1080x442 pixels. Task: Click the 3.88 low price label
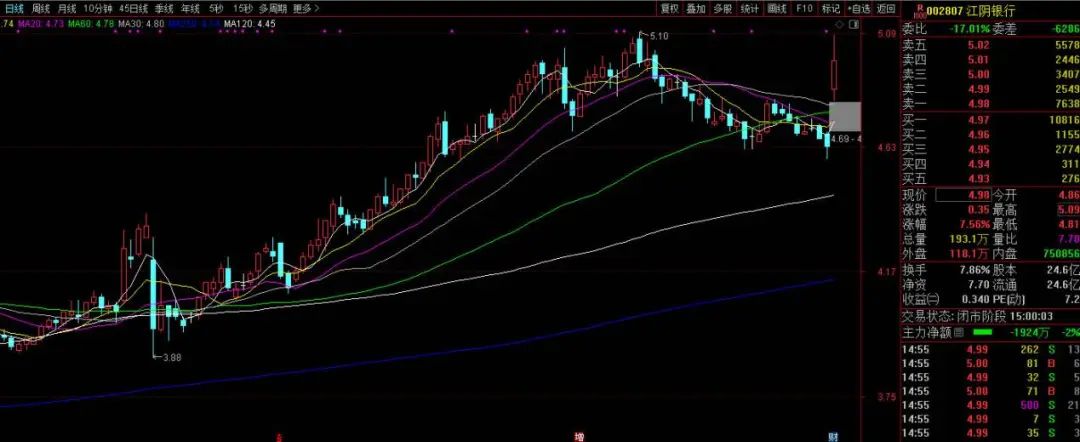coord(172,357)
